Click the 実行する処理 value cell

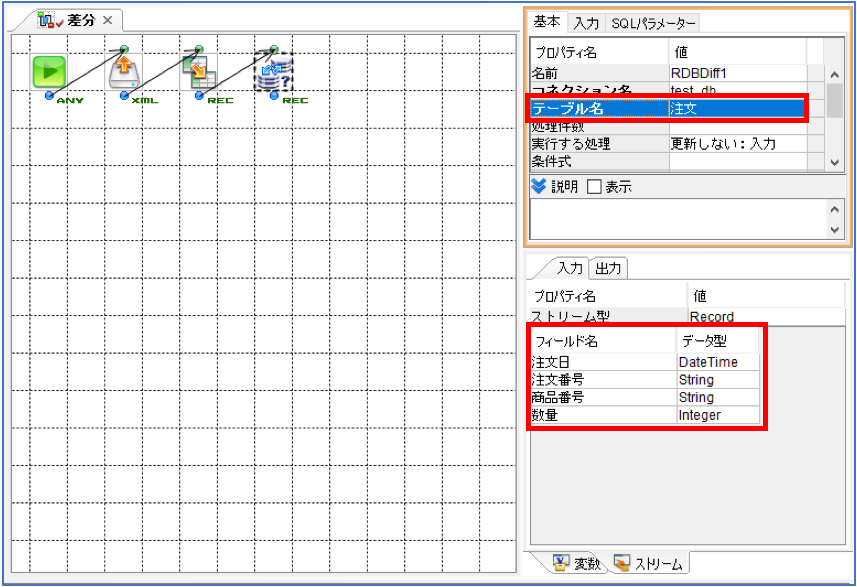point(738,144)
